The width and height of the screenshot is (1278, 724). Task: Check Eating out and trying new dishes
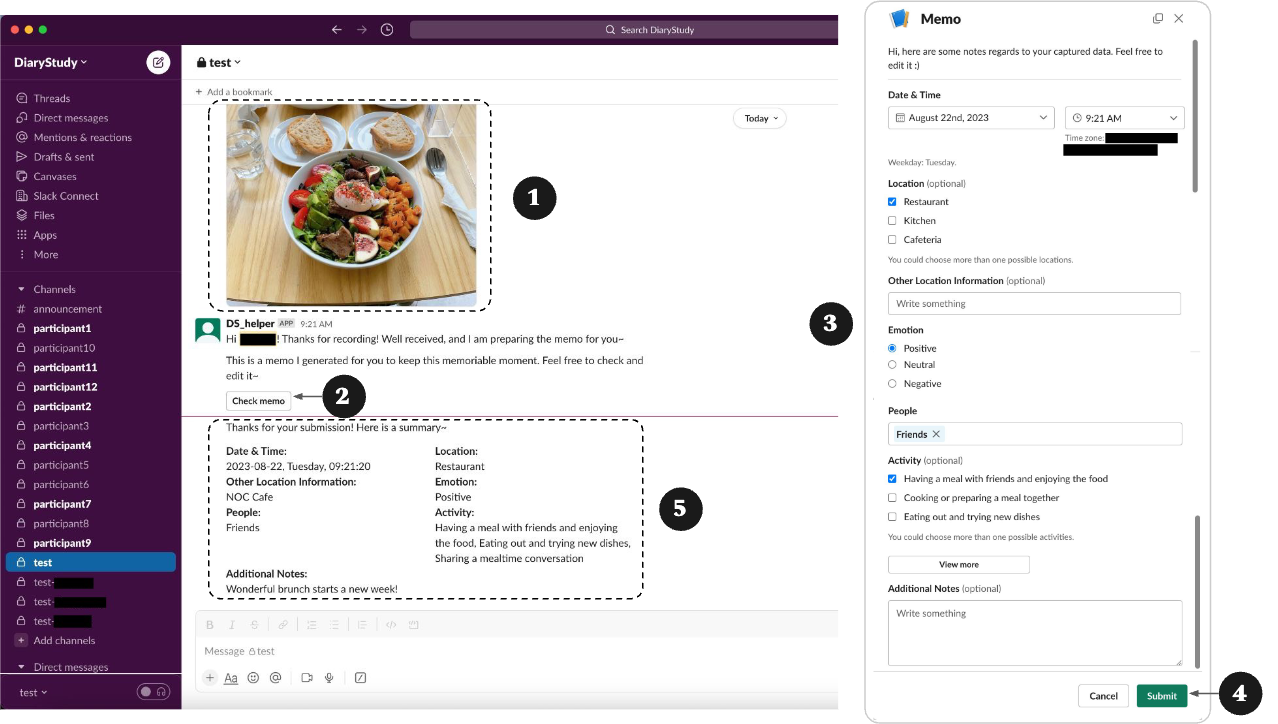[893, 517]
